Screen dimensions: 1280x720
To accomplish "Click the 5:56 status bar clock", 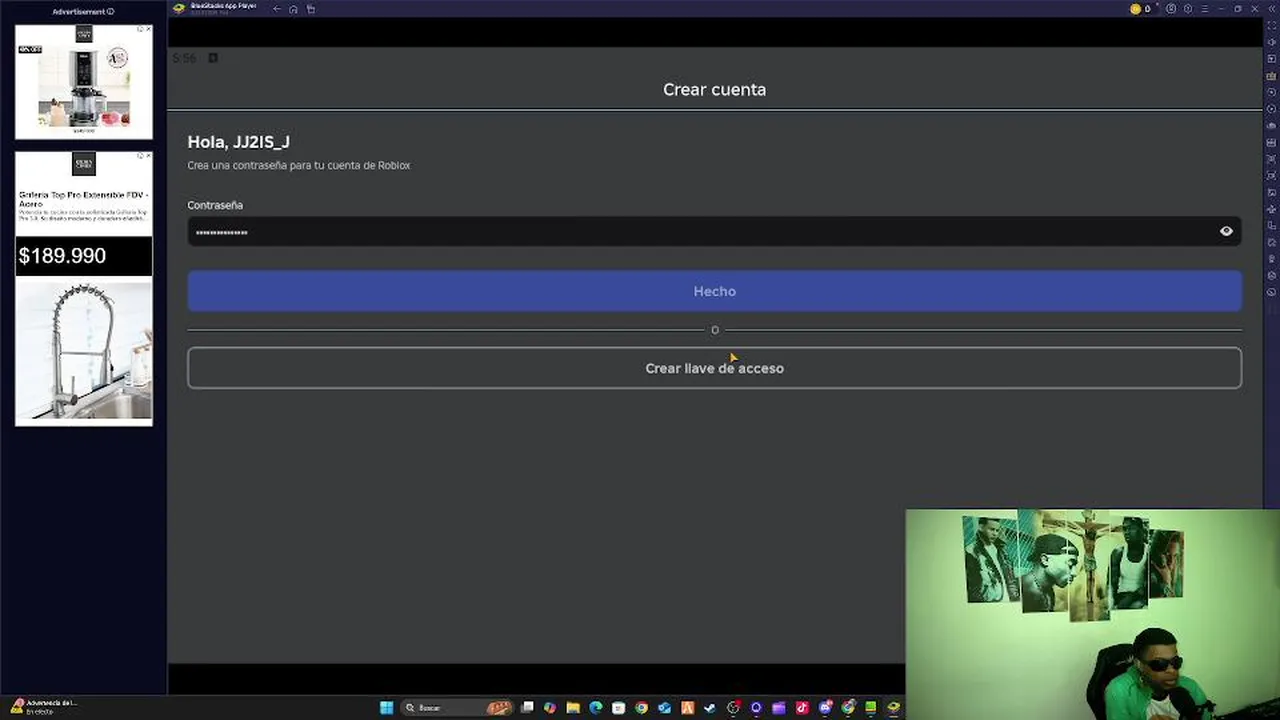I will pyautogui.click(x=183, y=58).
